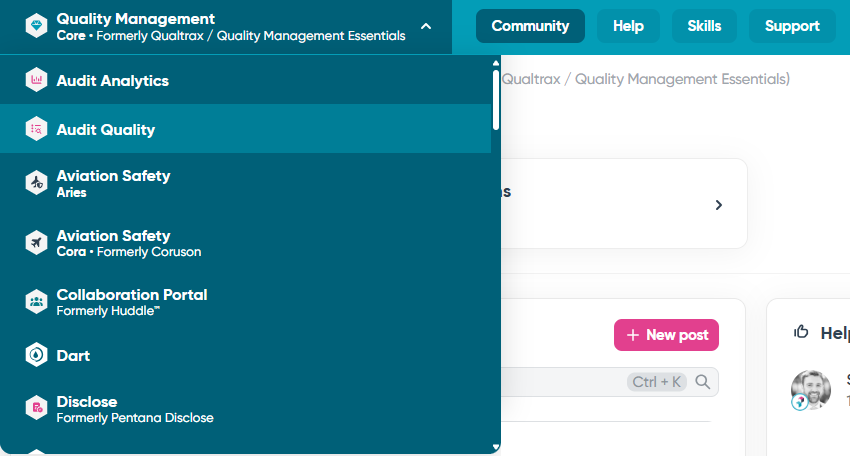
Task: Expand the card's right chevron arrow
Action: click(718, 205)
